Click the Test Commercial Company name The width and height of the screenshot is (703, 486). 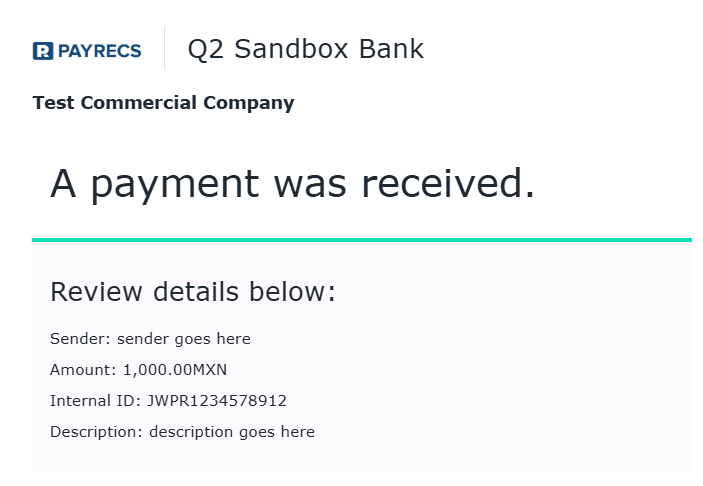point(163,102)
